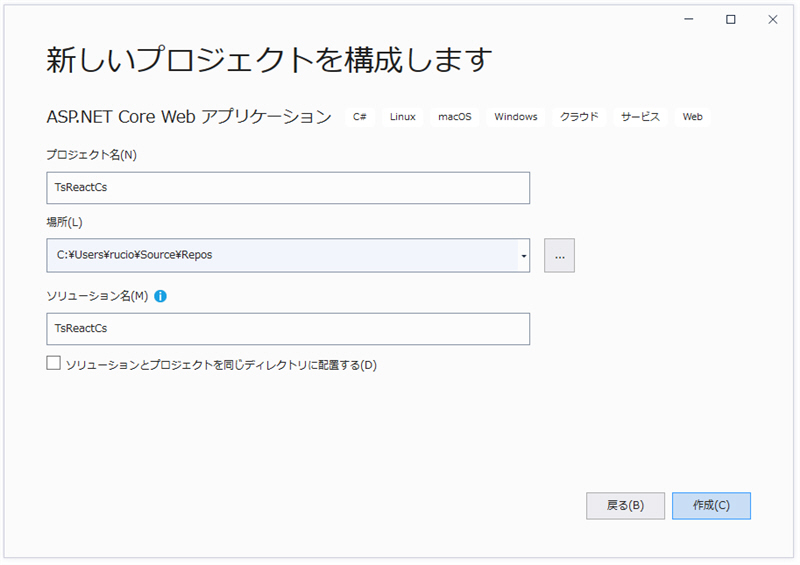Click the location path C:¥Users¥rucio¥Source¥Repos field
The height and width of the screenshot is (565, 800).
click(x=283, y=255)
